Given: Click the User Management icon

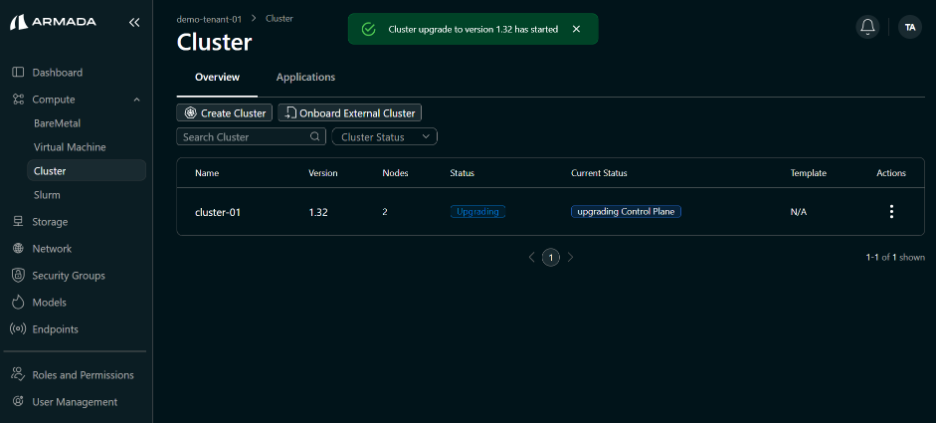Looking at the screenshot, I should [x=18, y=402].
